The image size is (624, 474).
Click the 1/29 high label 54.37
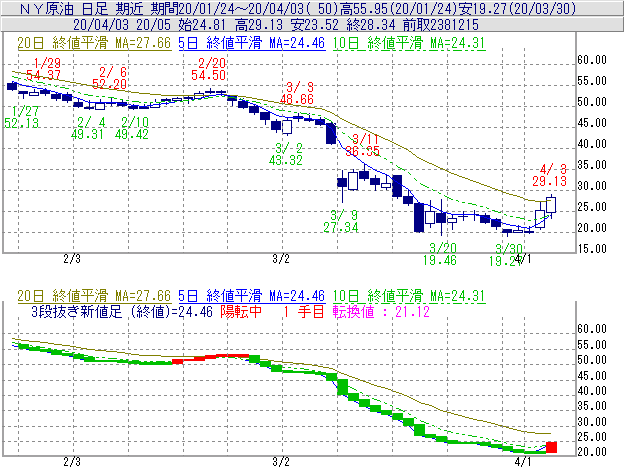[43, 69]
